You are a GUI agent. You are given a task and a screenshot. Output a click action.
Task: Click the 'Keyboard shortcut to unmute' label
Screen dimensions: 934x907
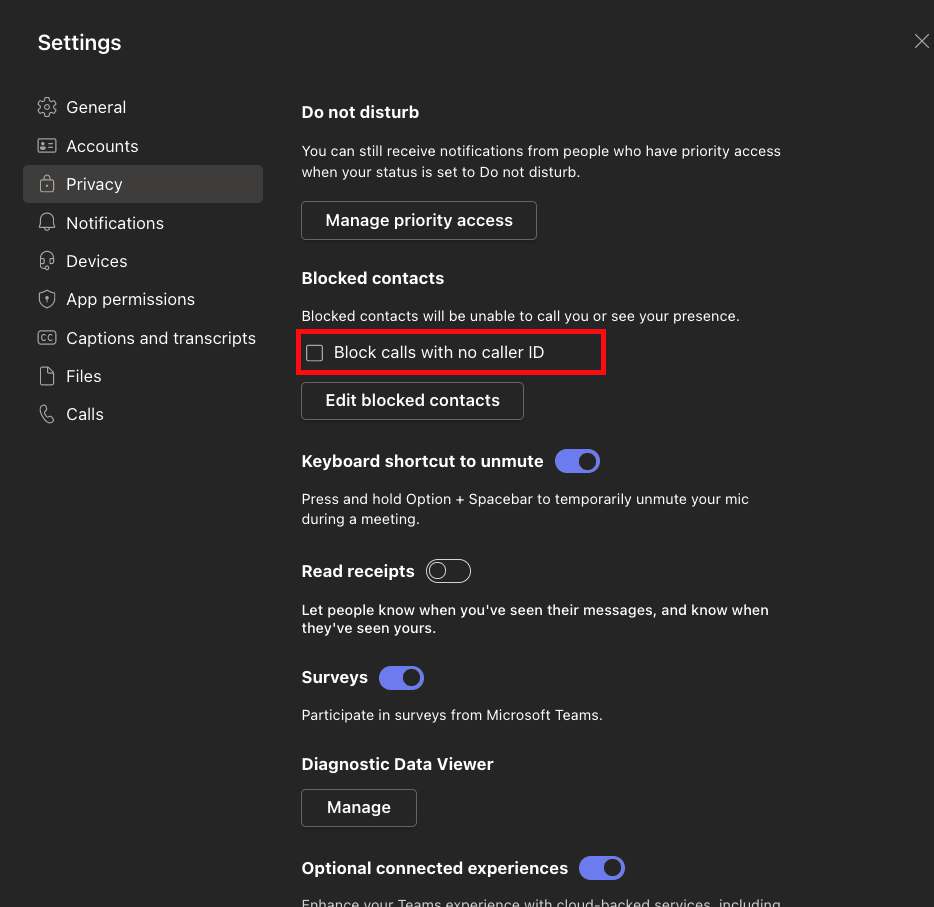422,462
